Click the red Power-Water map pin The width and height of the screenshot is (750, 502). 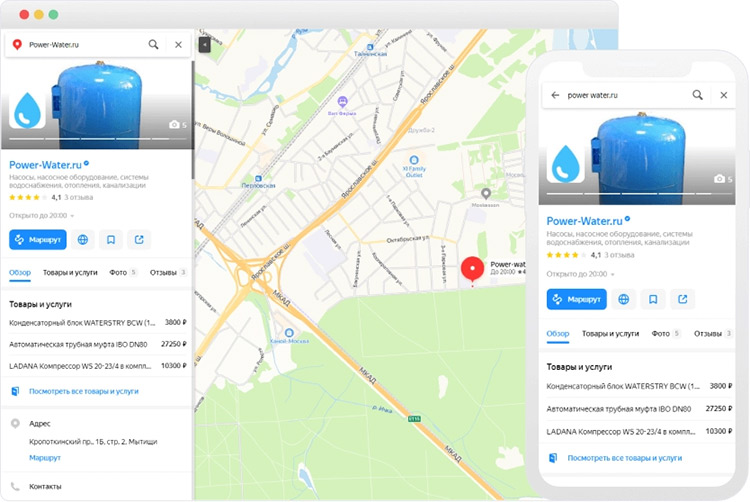coord(473,269)
